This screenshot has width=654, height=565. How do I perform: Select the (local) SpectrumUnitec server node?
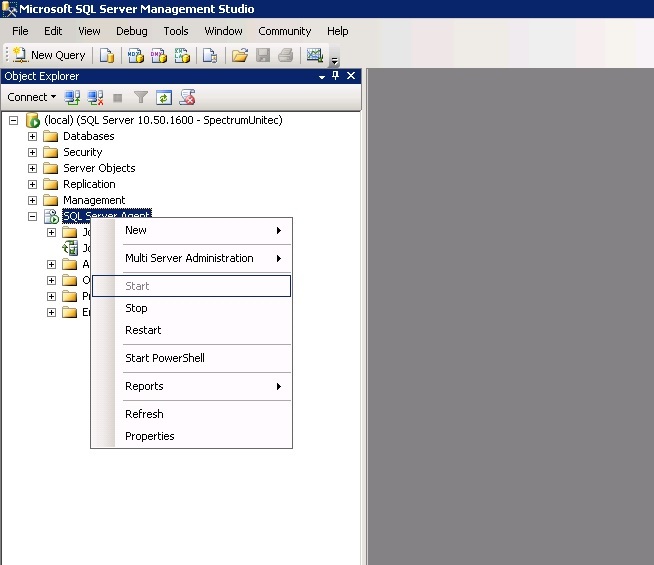click(x=163, y=120)
